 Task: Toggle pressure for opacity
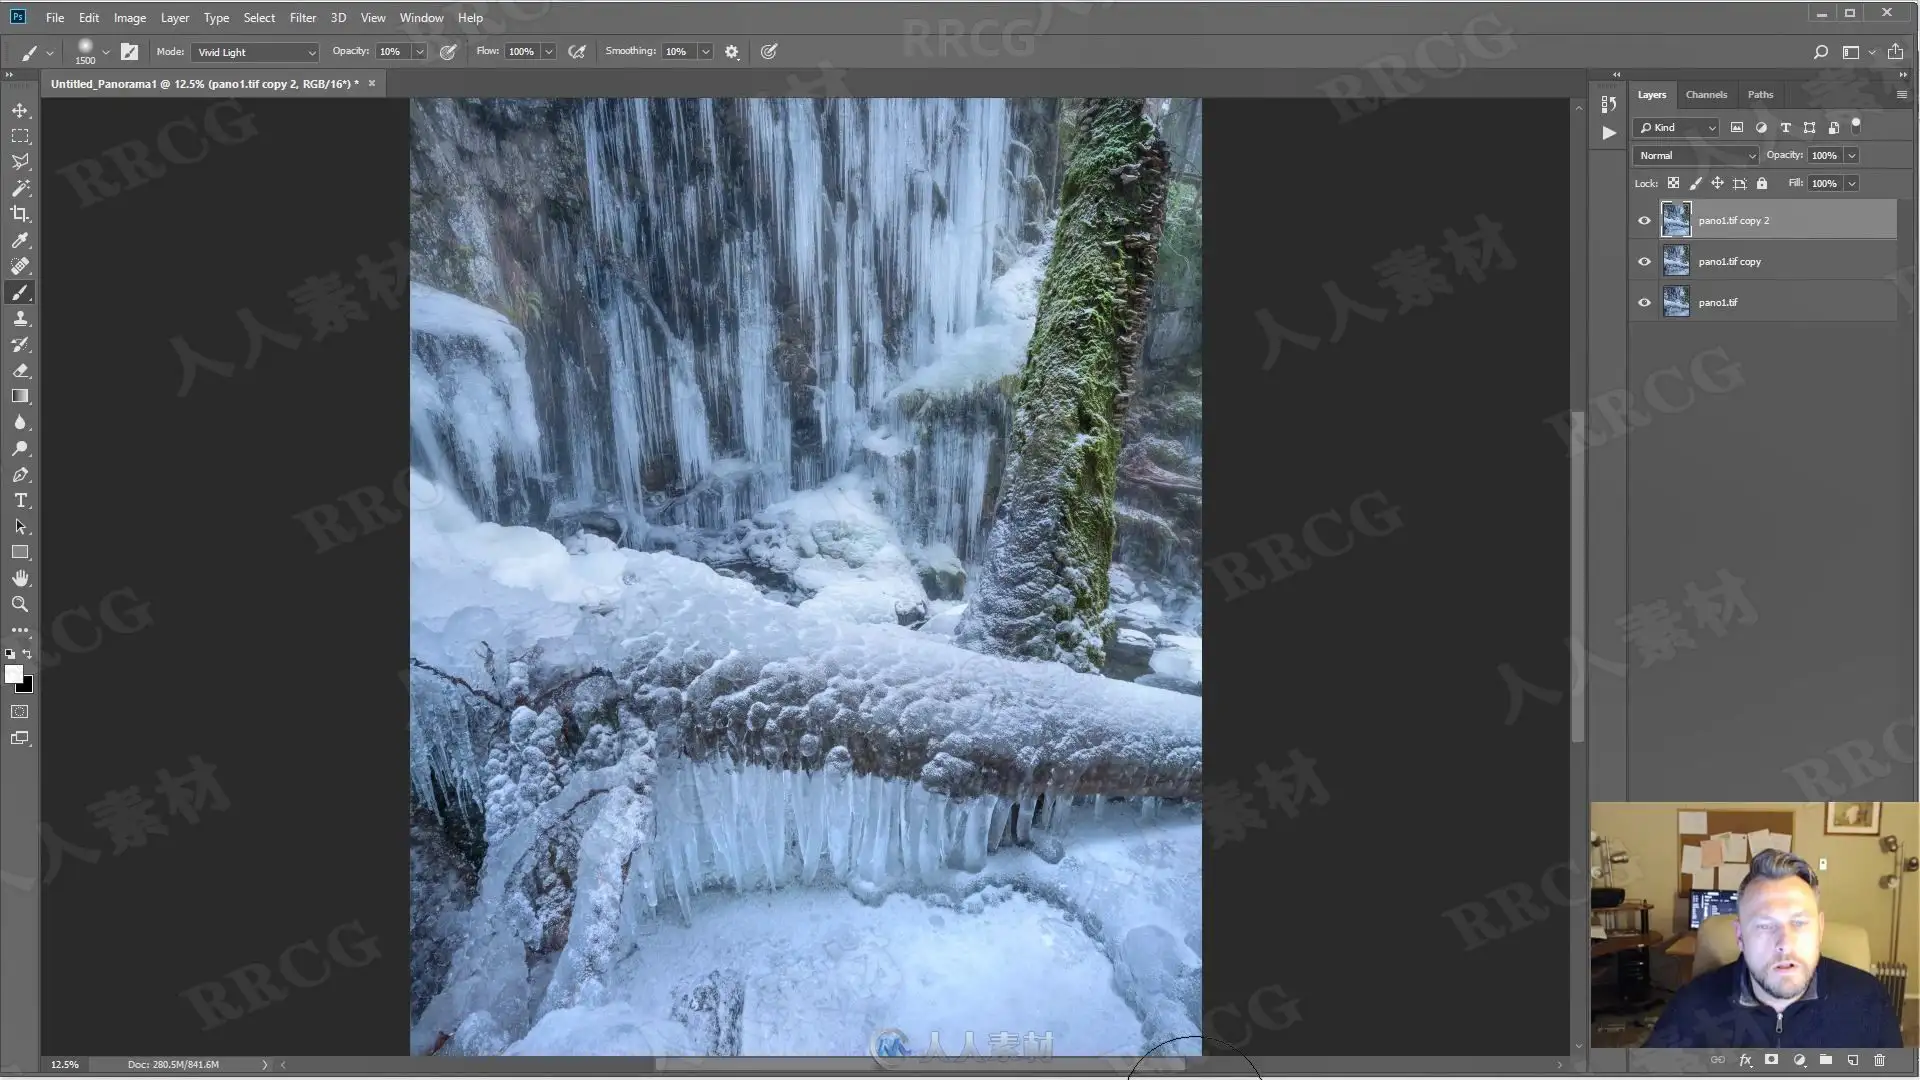tap(448, 52)
